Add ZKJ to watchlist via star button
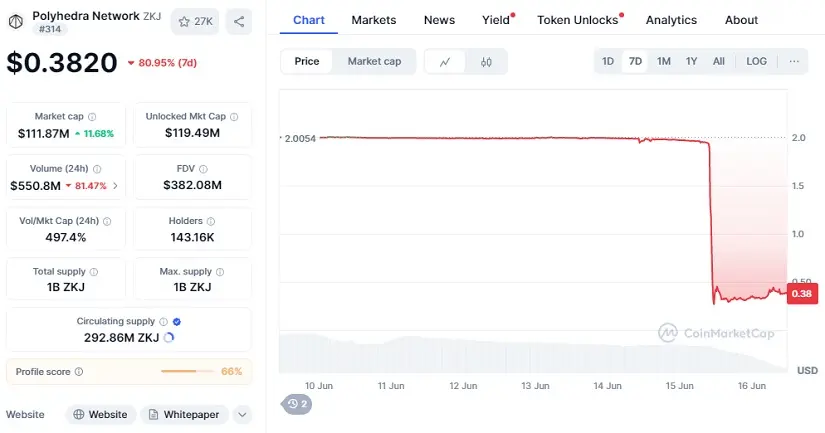Image resolution: width=825 pixels, height=433 pixels. [195, 22]
